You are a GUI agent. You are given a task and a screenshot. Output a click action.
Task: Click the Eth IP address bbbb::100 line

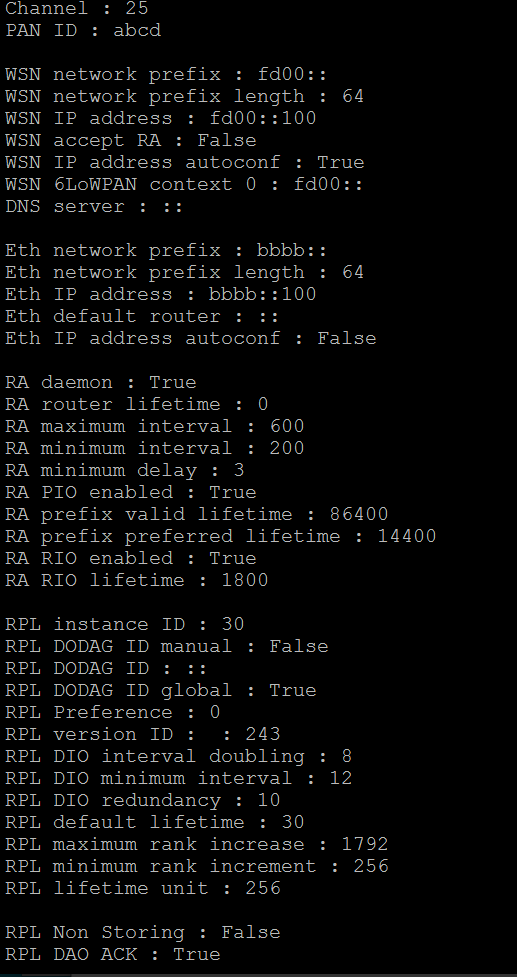pyautogui.click(x=161, y=294)
